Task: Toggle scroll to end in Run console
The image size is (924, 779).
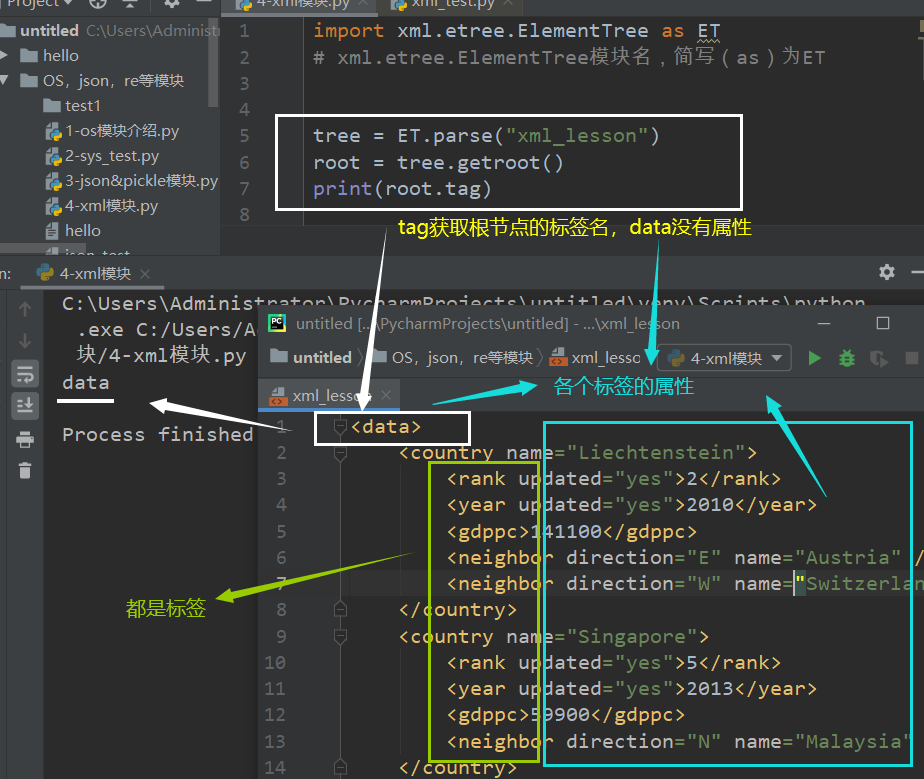Action: tap(25, 406)
